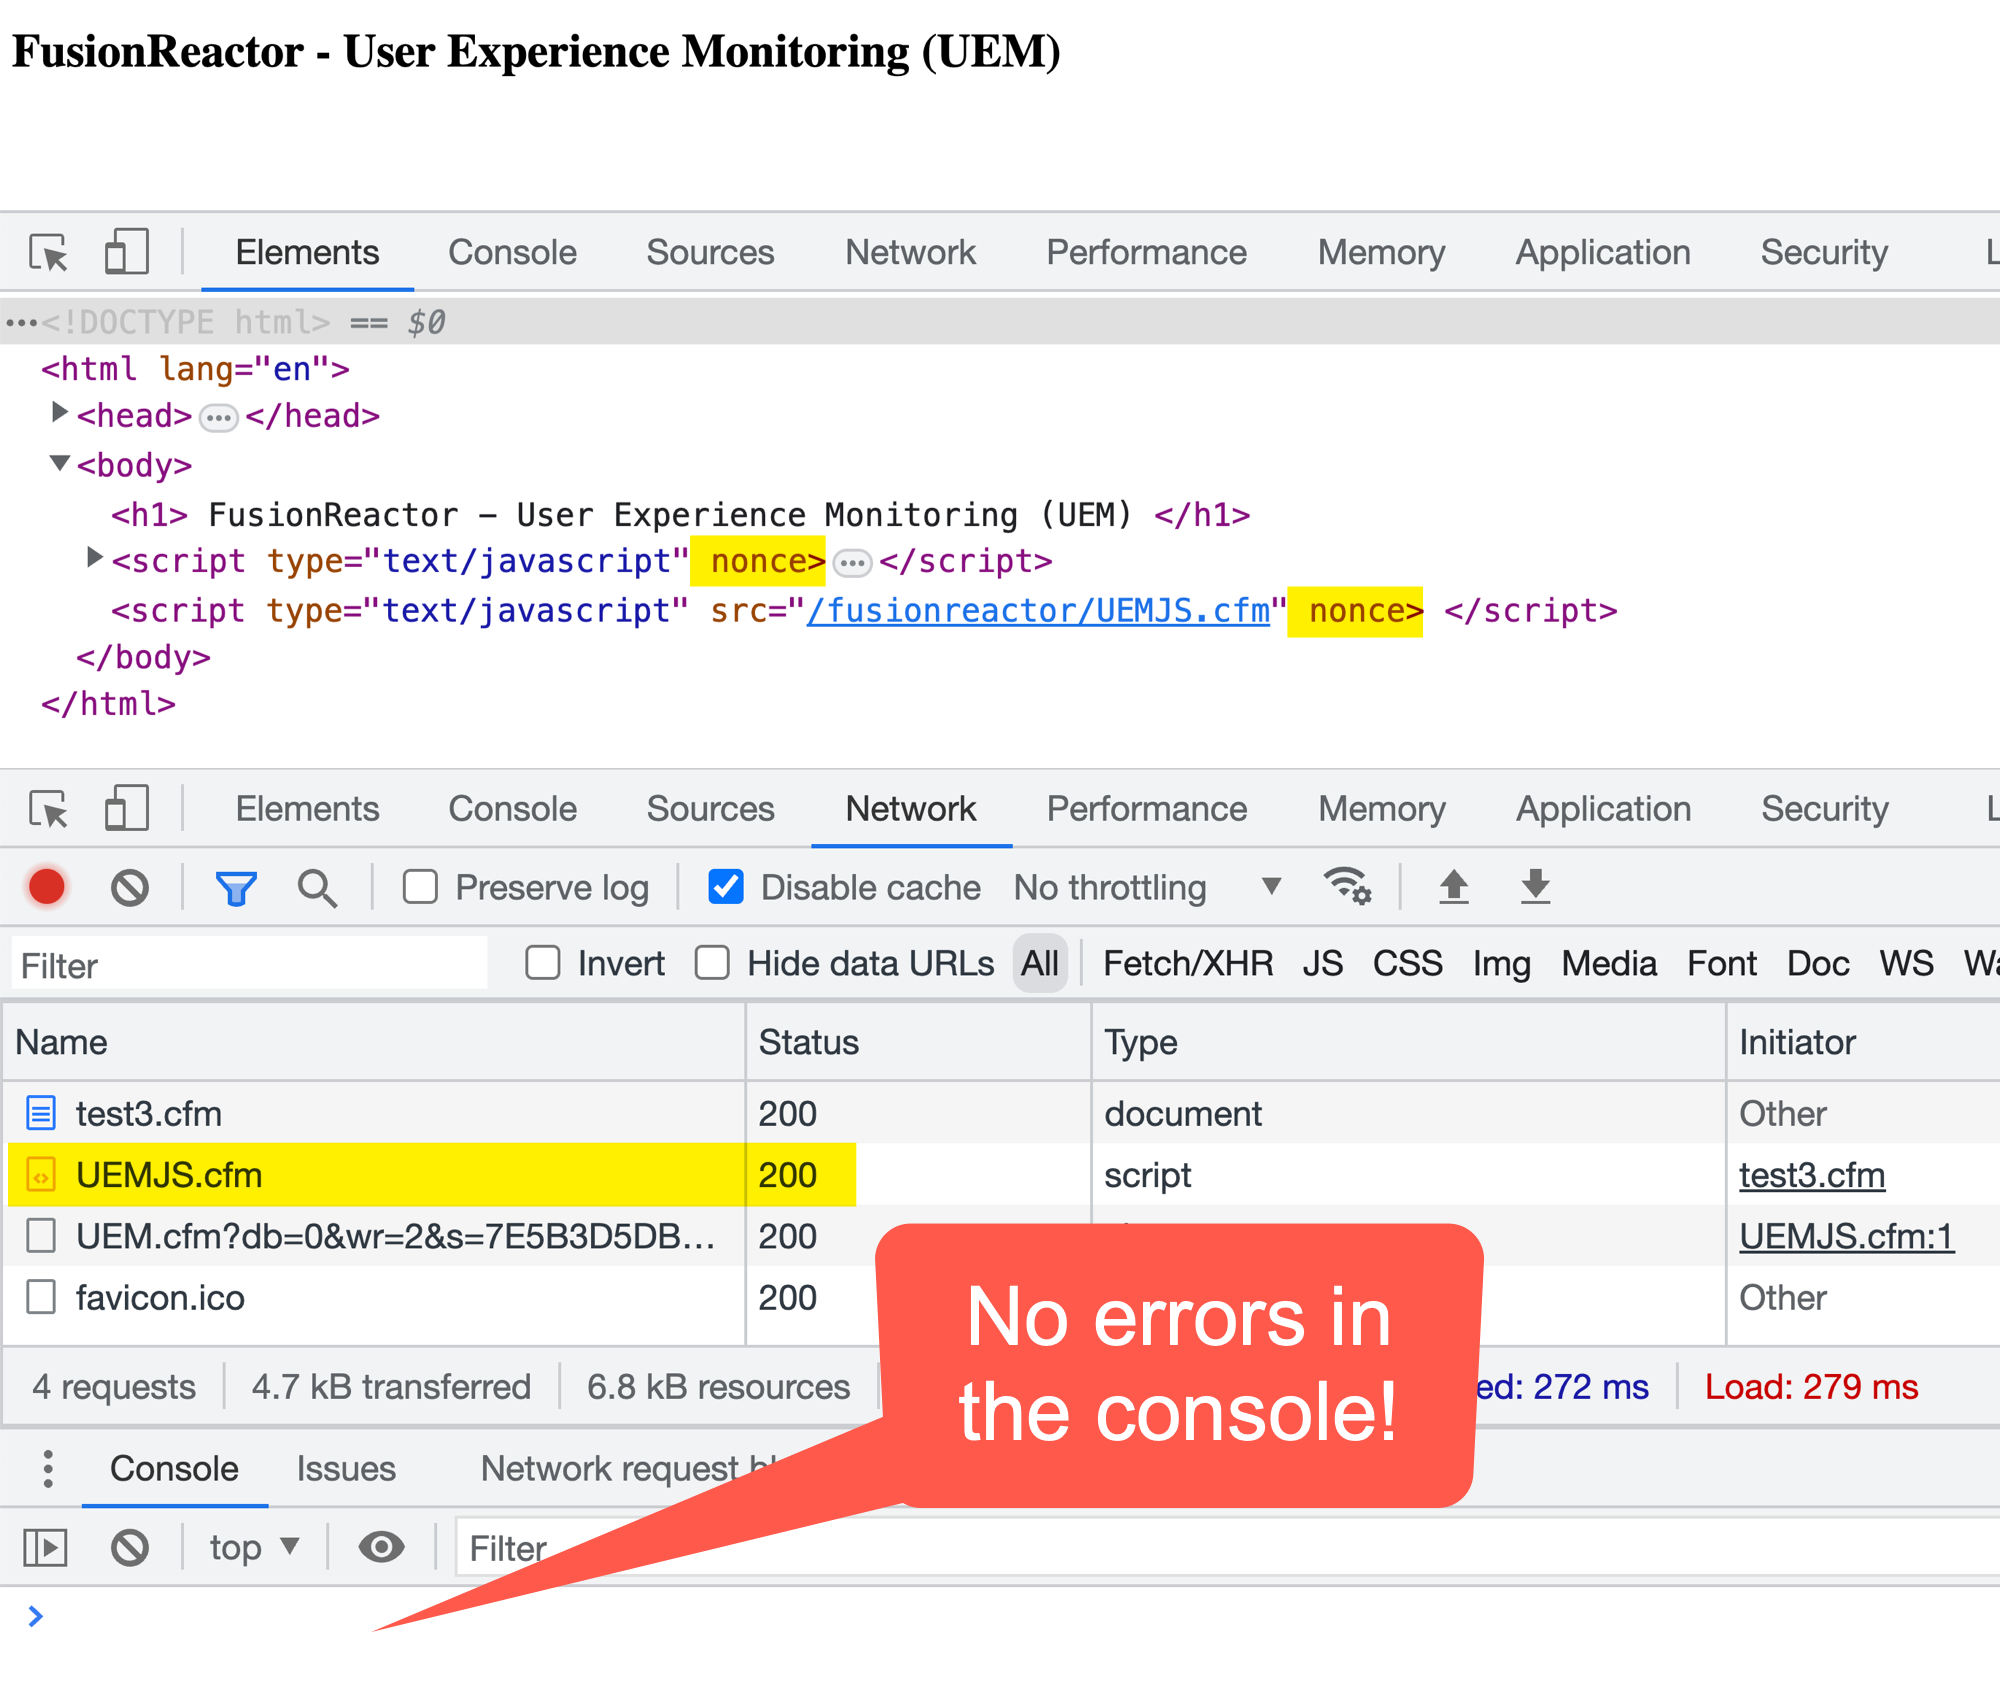2000x1688 pixels.
Task: Click the console Filter input field
Action: click(x=1227, y=1548)
